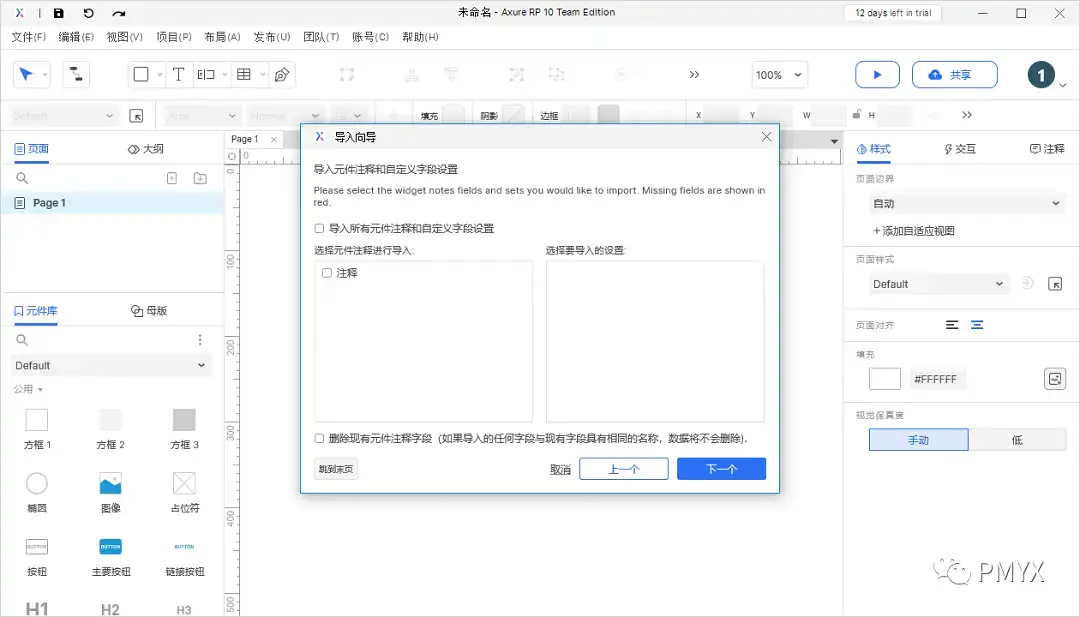Viewport: 1080px width, 617px height.
Task: Select the rectangle shape tool
Action: click(140, 73)
